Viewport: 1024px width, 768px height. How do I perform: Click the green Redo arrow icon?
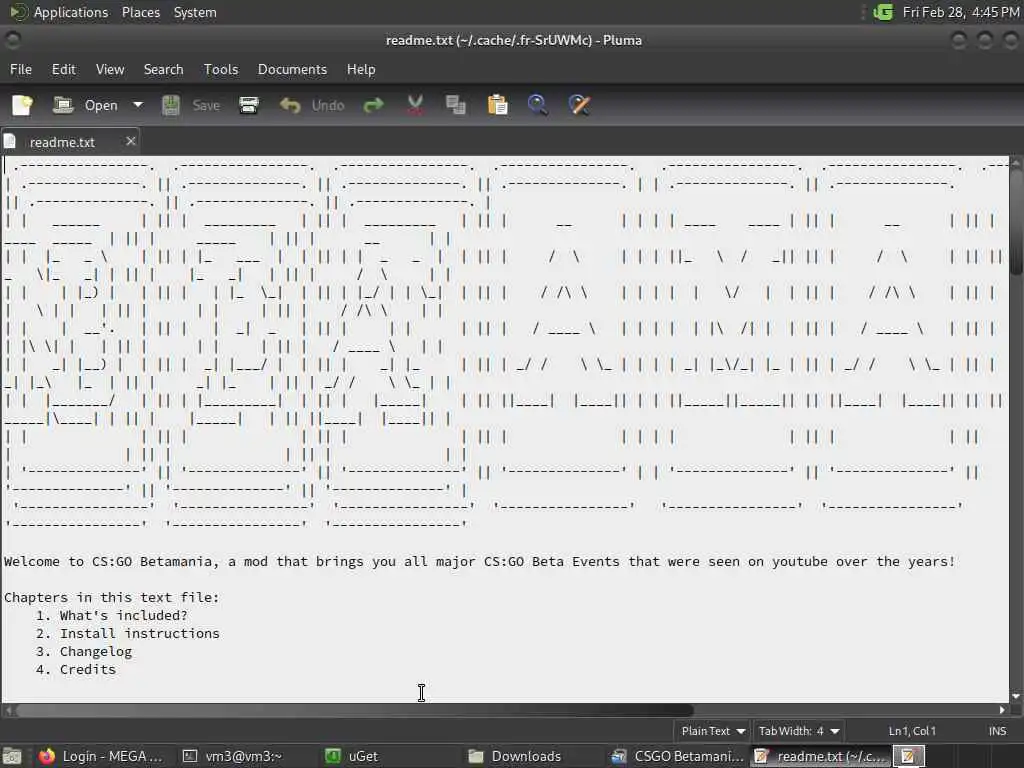pos(374,105)
